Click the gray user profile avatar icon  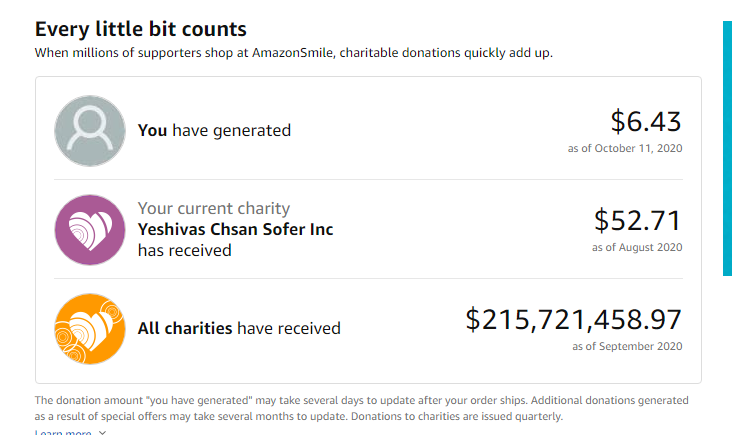pyautogui.click(x=89, y=130)
